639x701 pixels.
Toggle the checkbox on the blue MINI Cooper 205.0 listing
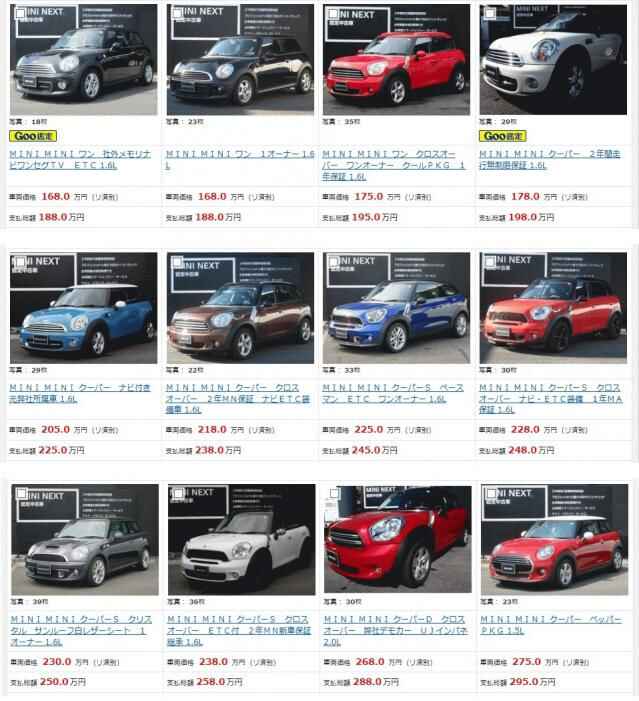20,262
